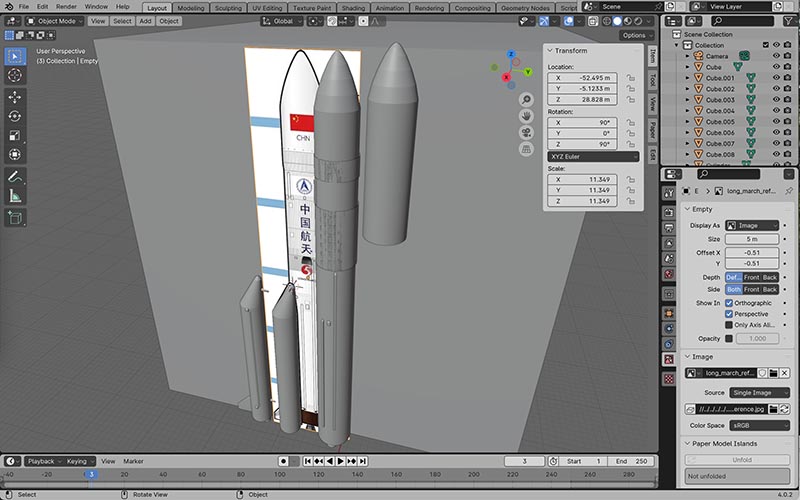Choose the Rotate tool
The height and width of the screenshot is (500, 800).
point(16,116)
